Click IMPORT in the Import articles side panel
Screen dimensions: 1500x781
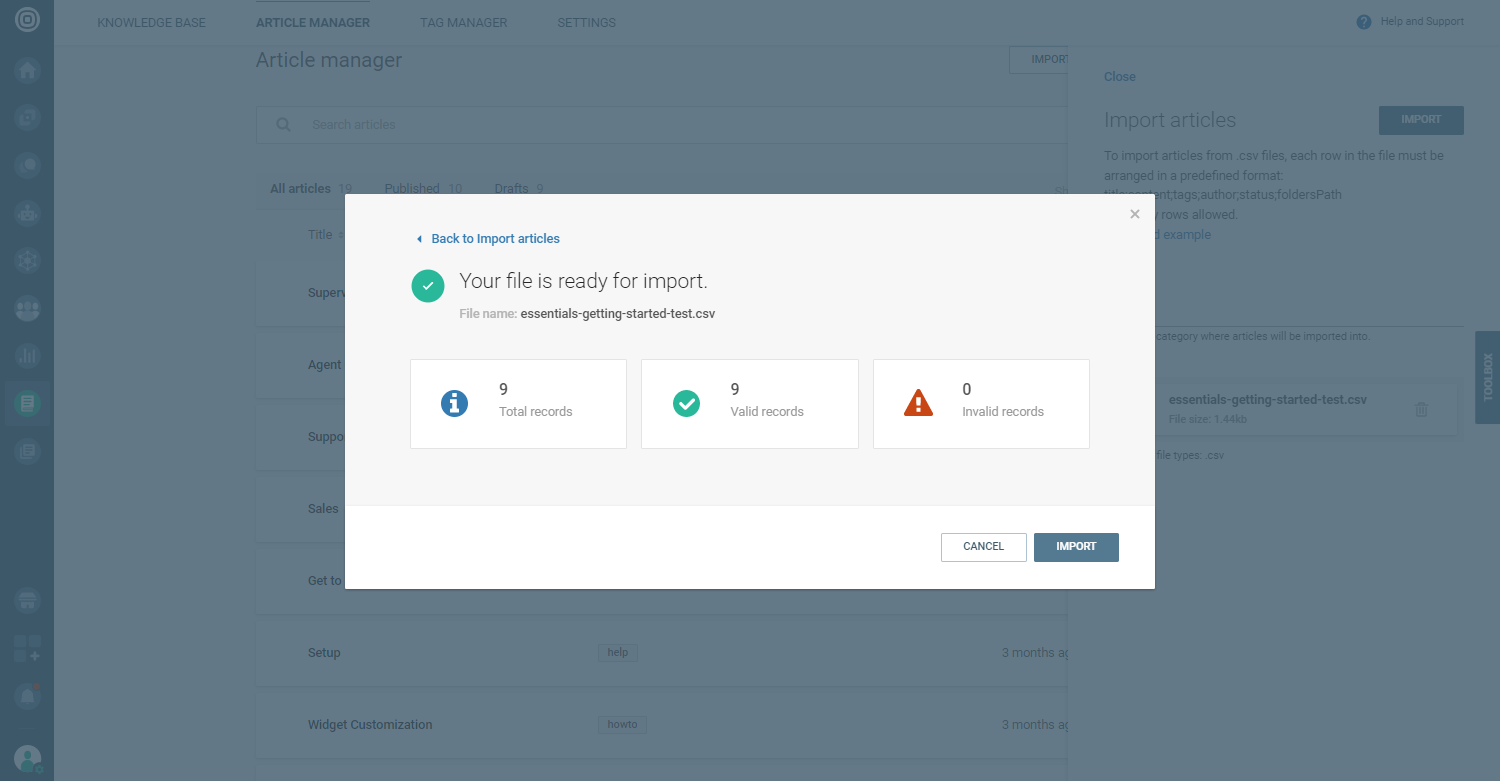[x=1421, y=120]
